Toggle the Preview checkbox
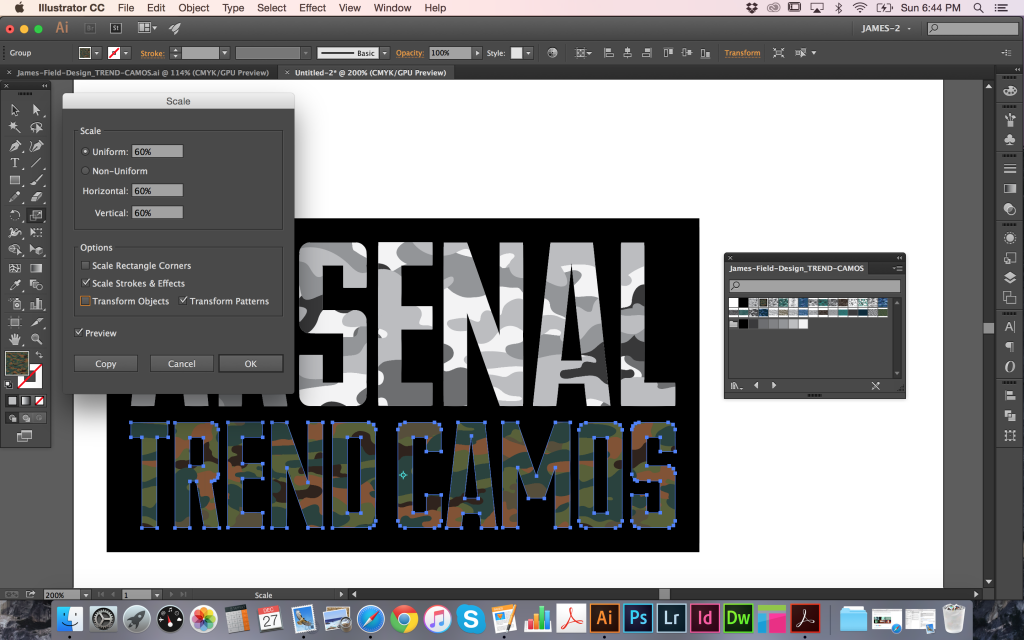The height and width of the screenshot is (640, 1024). [79, 333]
